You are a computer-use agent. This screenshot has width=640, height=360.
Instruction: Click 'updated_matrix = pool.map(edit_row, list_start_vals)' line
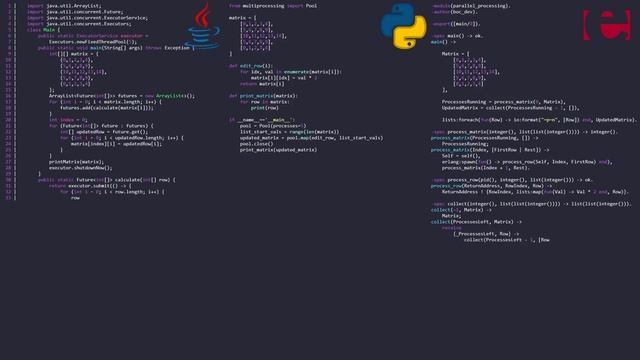[312, 138]
